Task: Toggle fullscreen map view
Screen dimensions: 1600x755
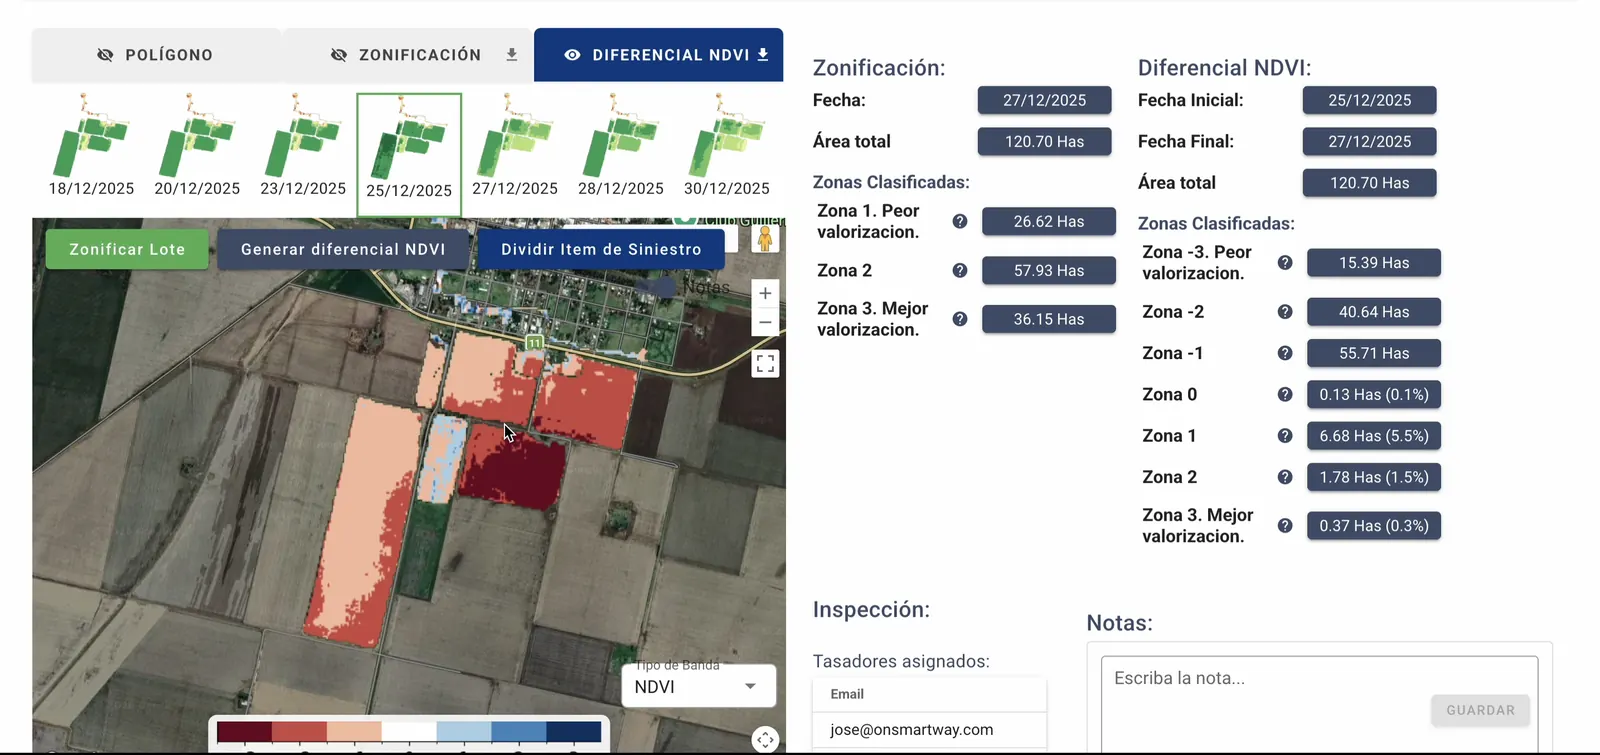Action: [x=765, y=364]
